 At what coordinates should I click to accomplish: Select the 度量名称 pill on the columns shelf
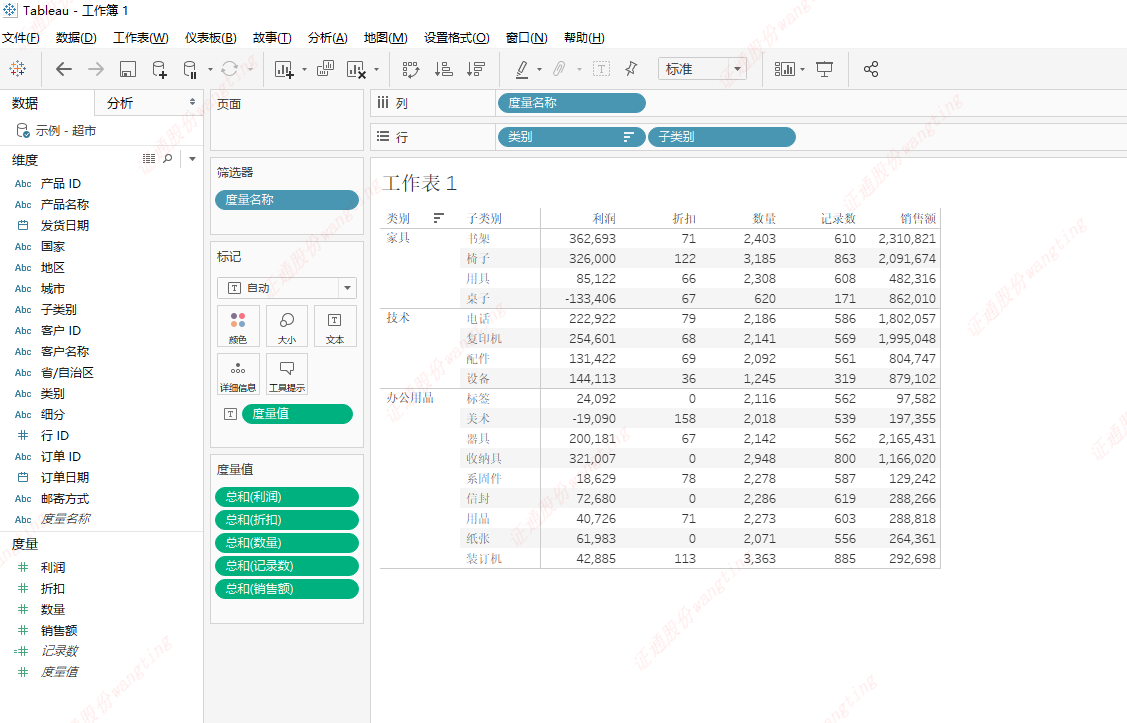(x=571, y=103)
